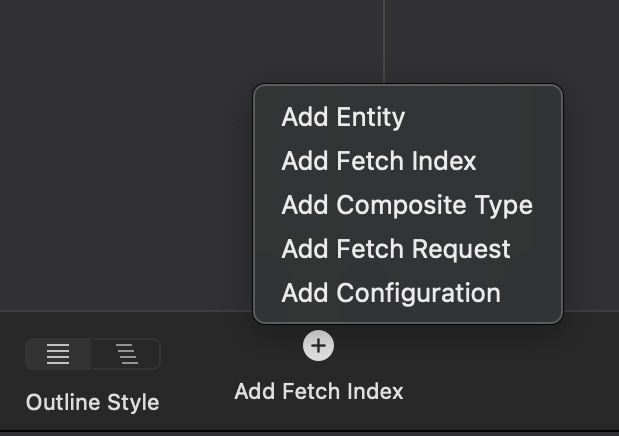Click the word Configuration in last menu row
Screen dimensions: 619x436
point(418,293)
